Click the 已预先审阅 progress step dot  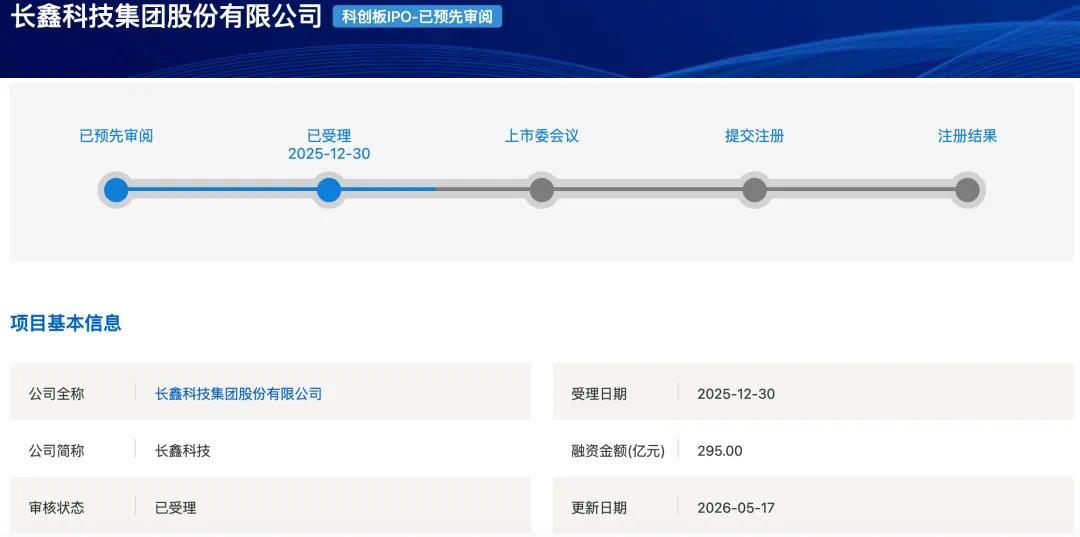click(116, 189)
